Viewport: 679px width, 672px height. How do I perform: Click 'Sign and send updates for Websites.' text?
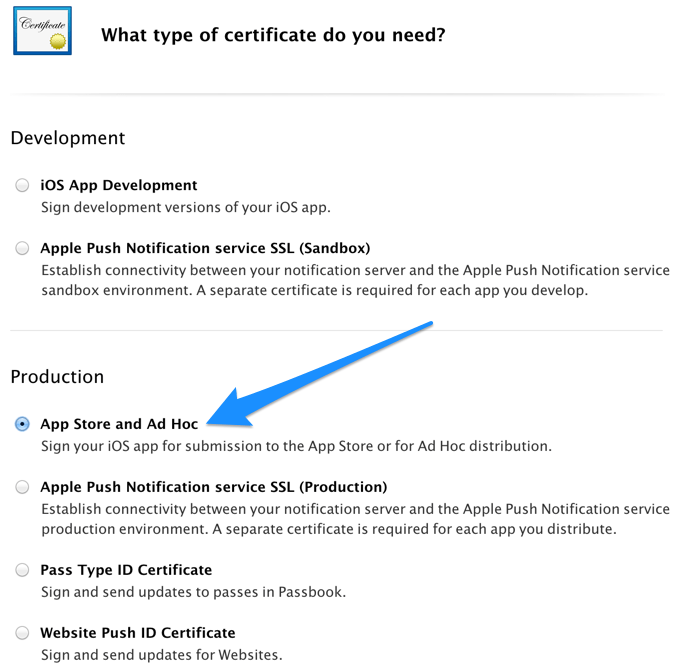162,655
